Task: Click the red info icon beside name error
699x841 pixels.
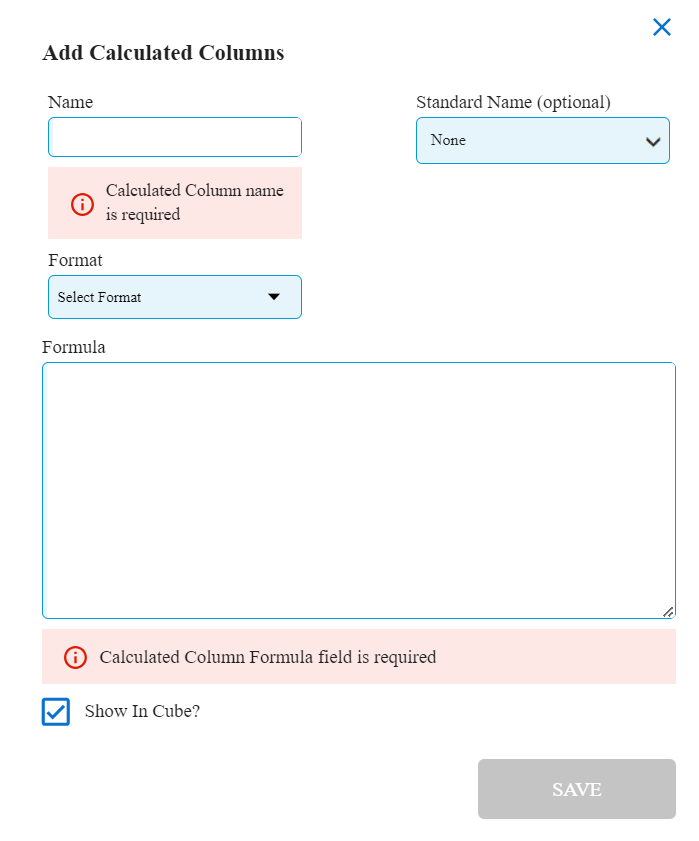Action: pyautogui.click(x=82, y=204)
